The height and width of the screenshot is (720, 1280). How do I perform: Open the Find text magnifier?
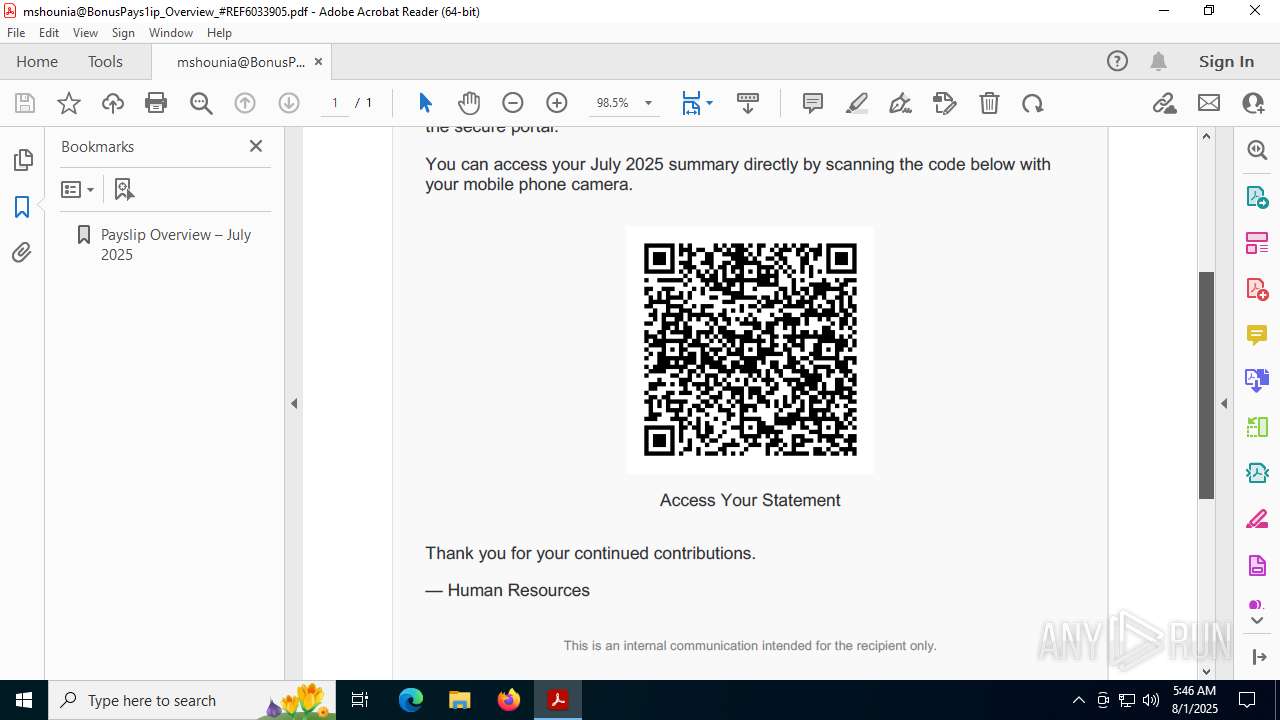point(201,103)
